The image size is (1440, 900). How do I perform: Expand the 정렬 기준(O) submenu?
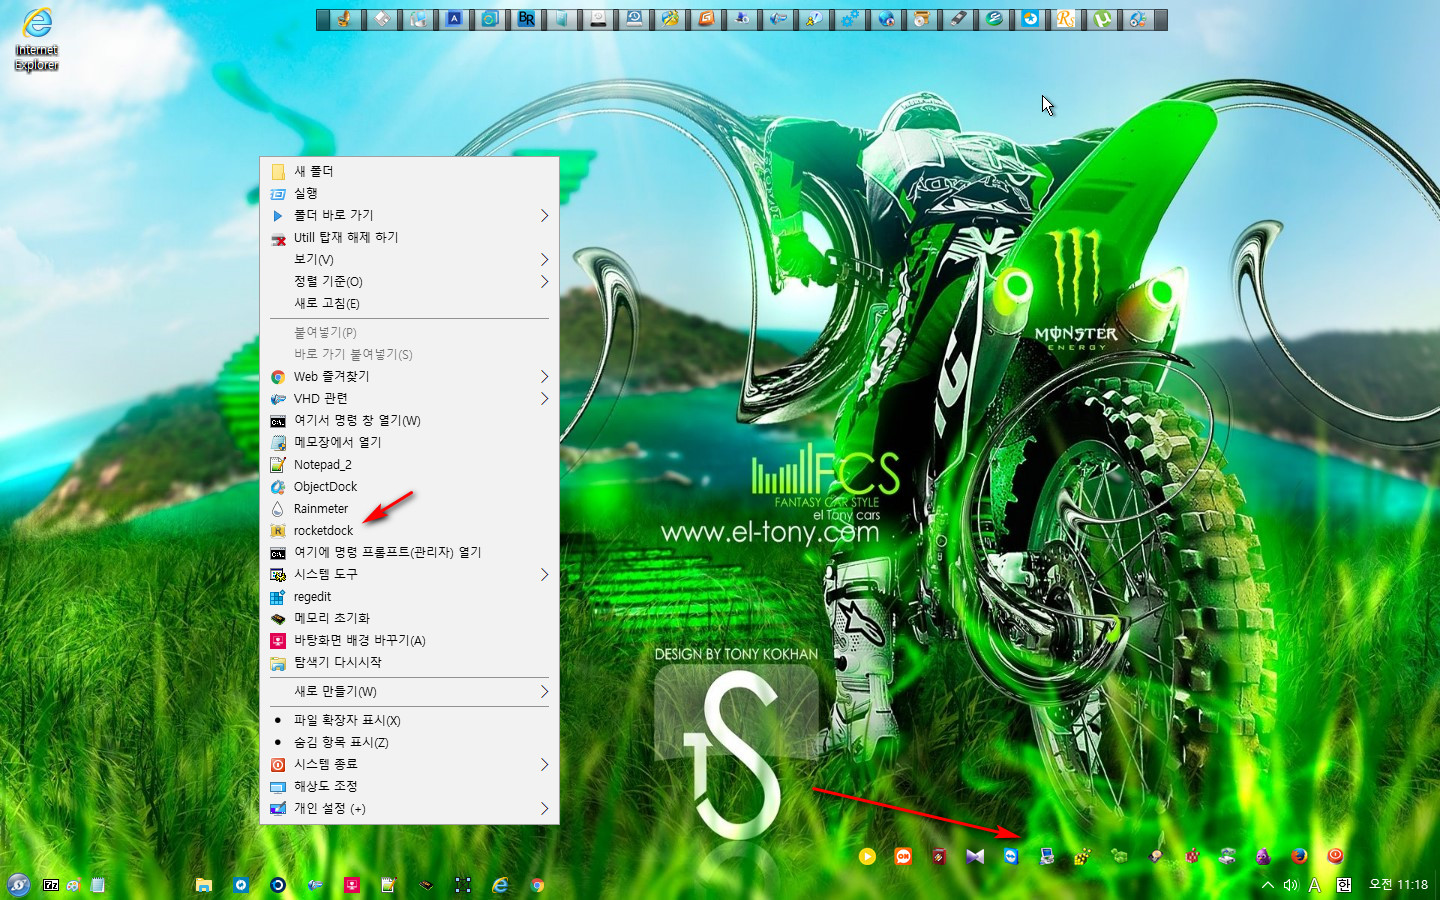(409, 281)
